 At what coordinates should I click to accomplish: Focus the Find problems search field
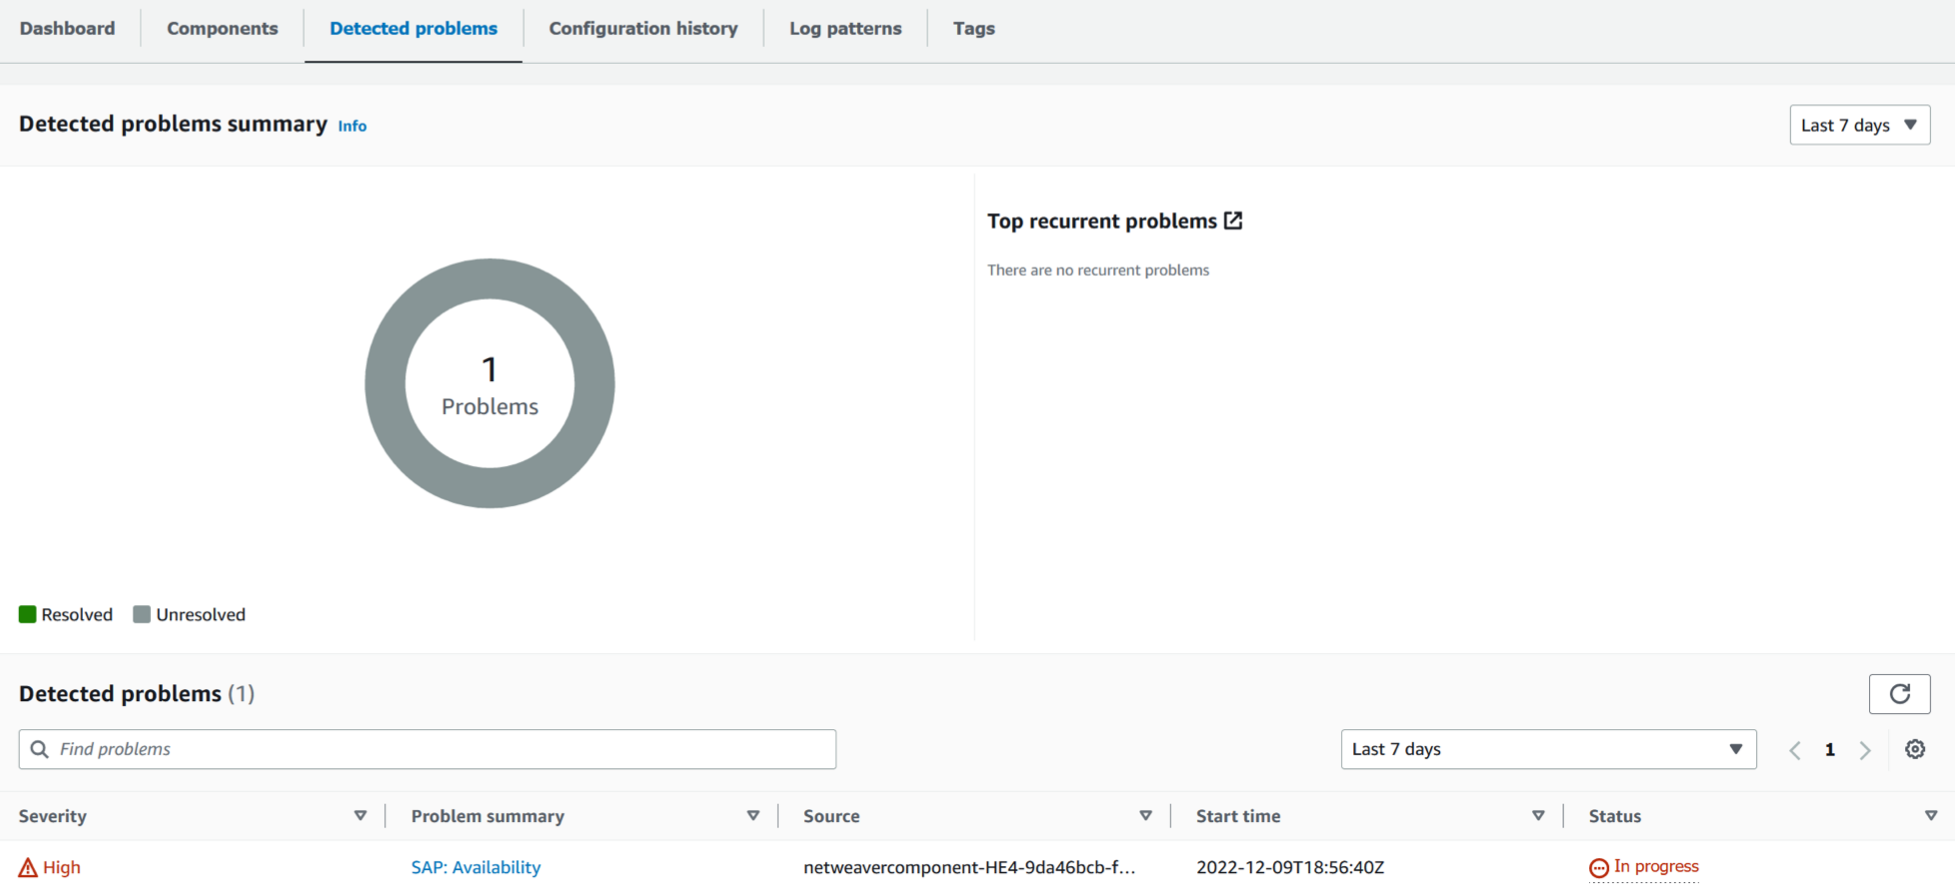[440, 749]
